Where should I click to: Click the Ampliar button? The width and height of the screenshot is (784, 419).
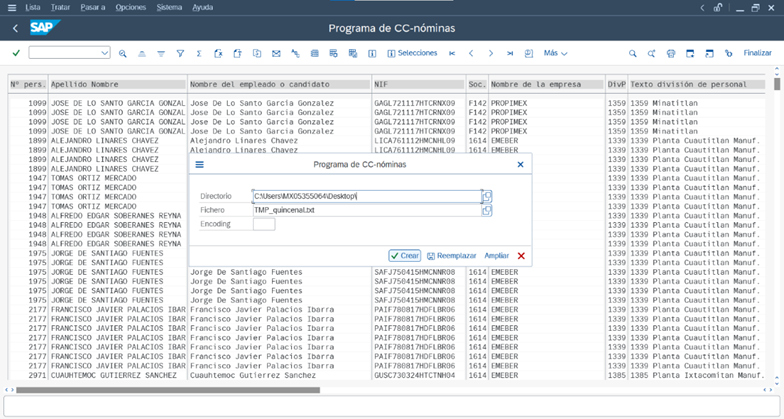(497, 256)
